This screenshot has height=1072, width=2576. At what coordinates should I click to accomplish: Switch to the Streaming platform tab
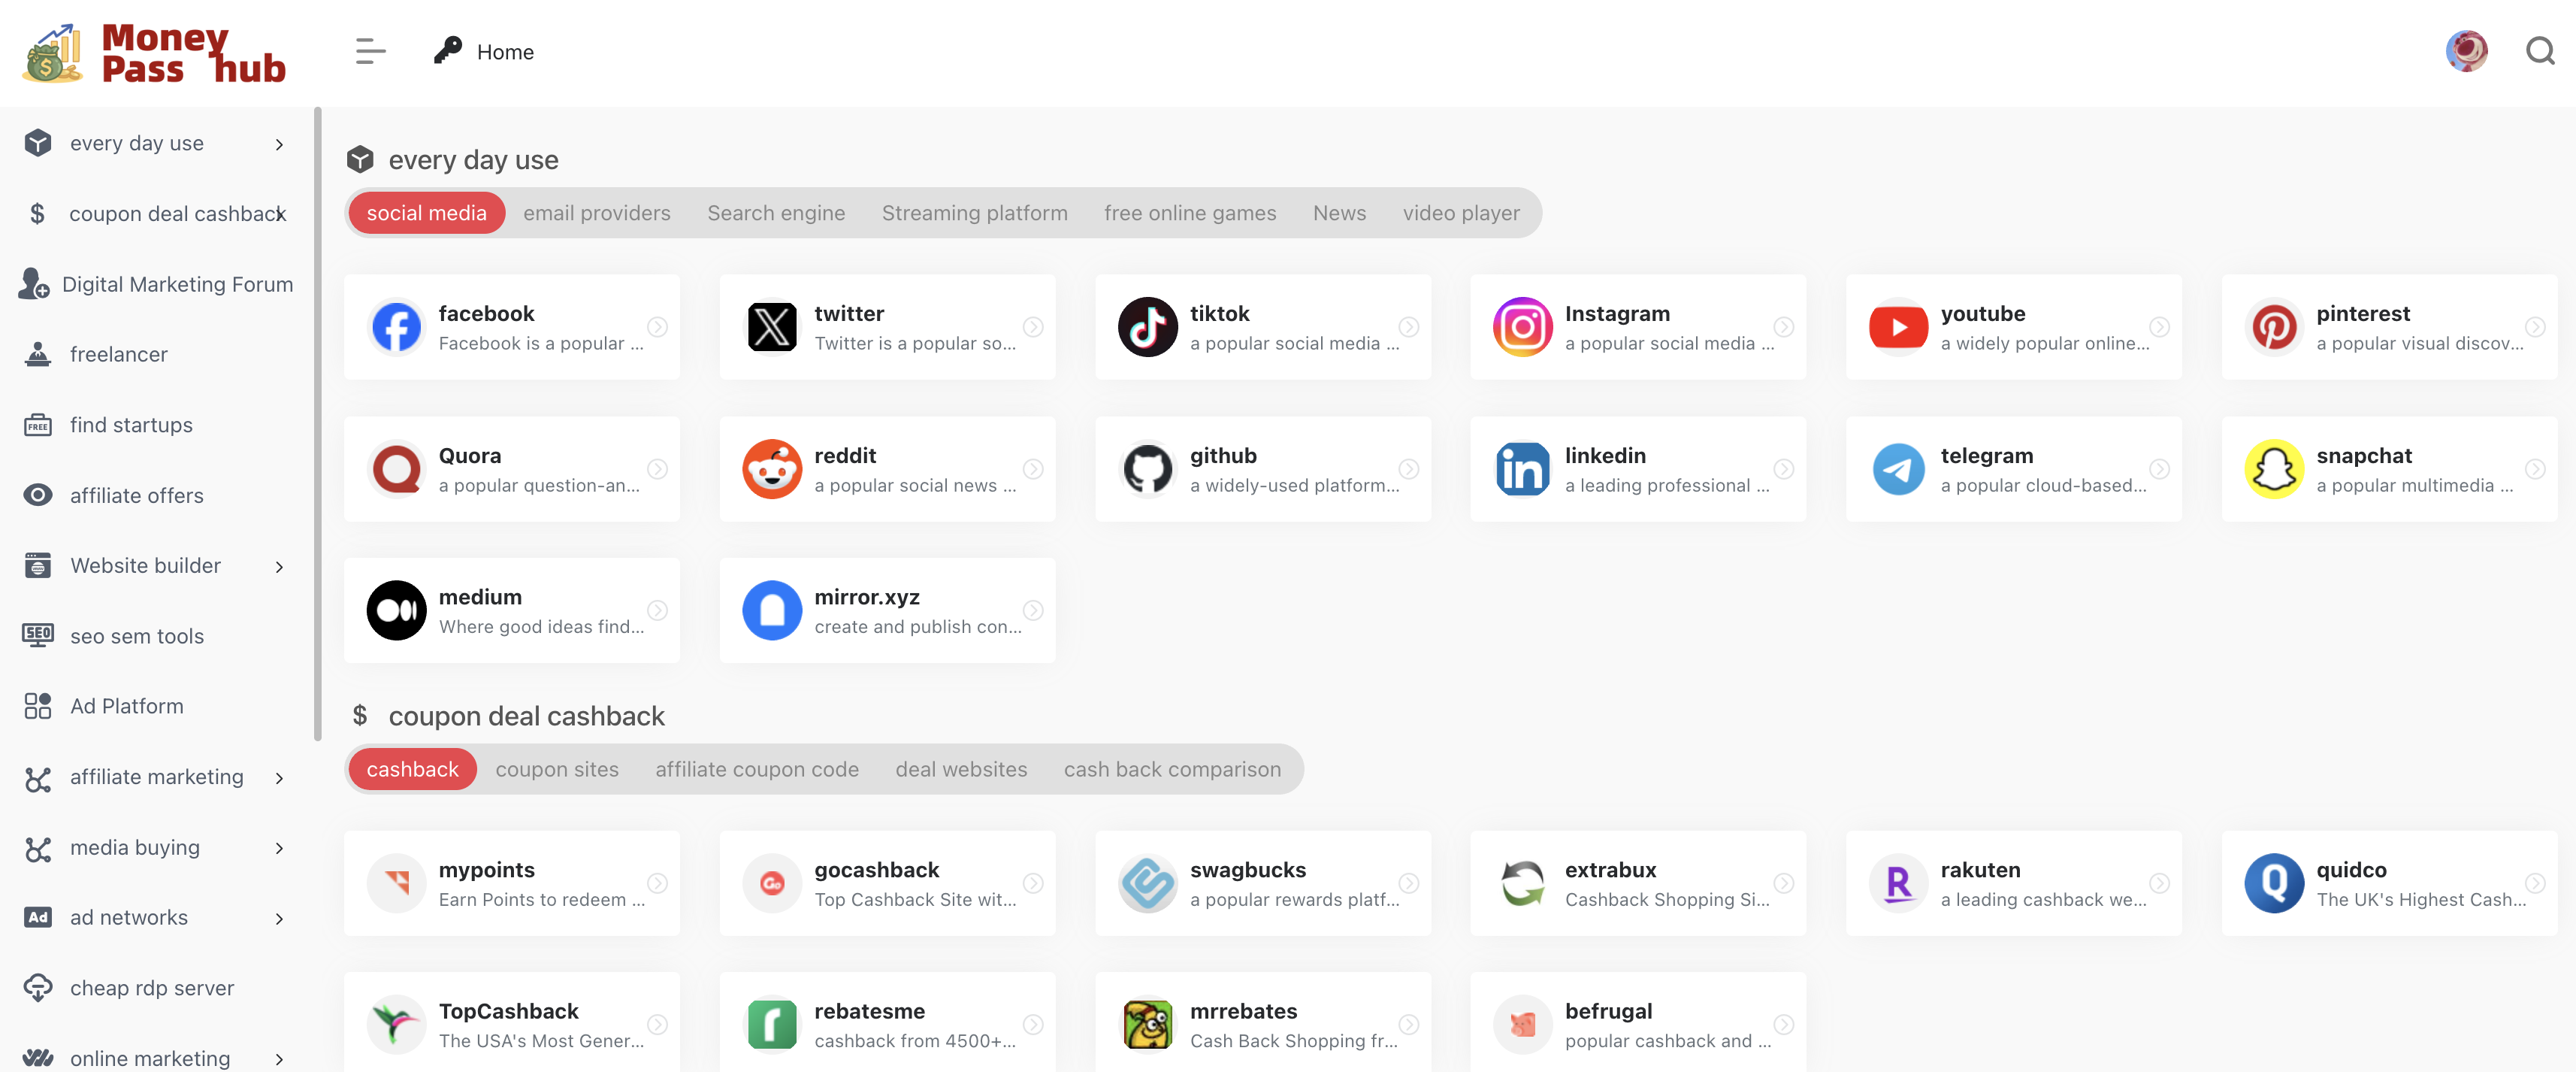click(x=974, y=213)
